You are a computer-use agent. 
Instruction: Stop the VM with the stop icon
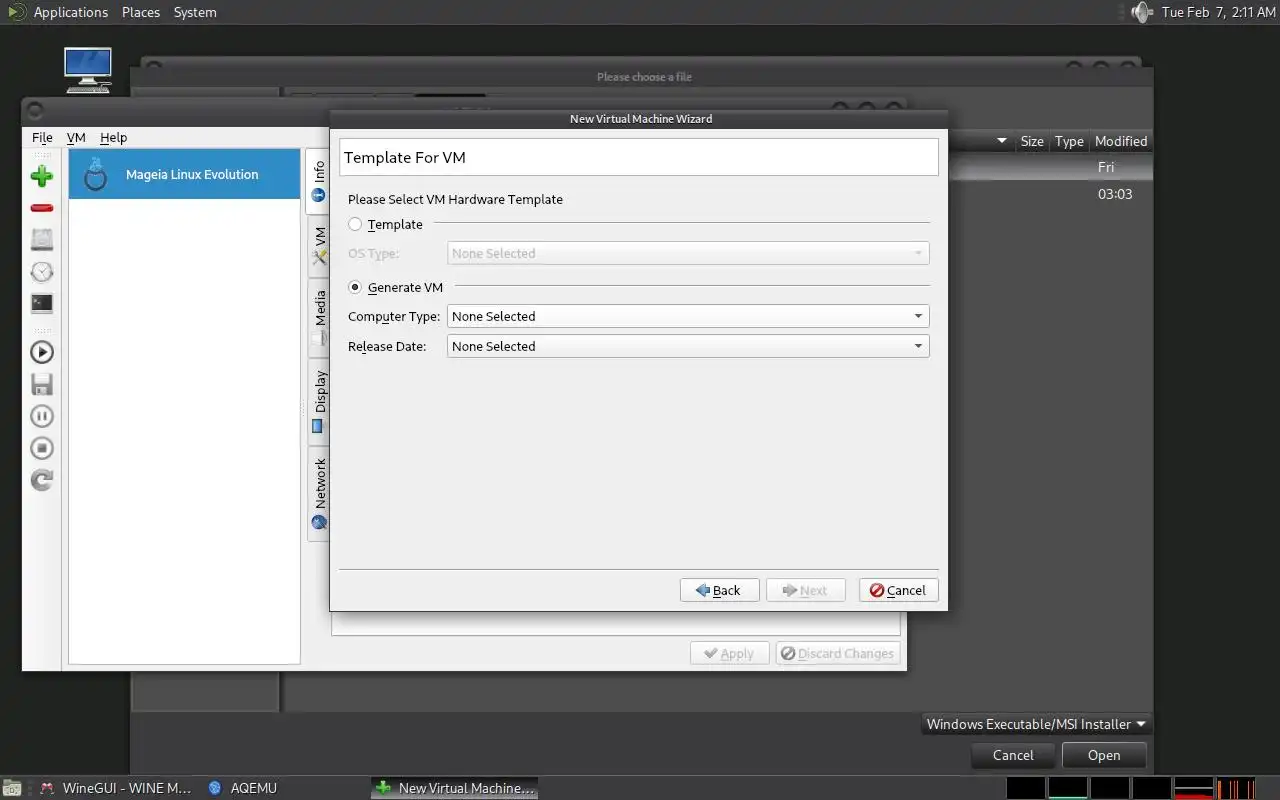pyautogui.click(x=42, y=448)
